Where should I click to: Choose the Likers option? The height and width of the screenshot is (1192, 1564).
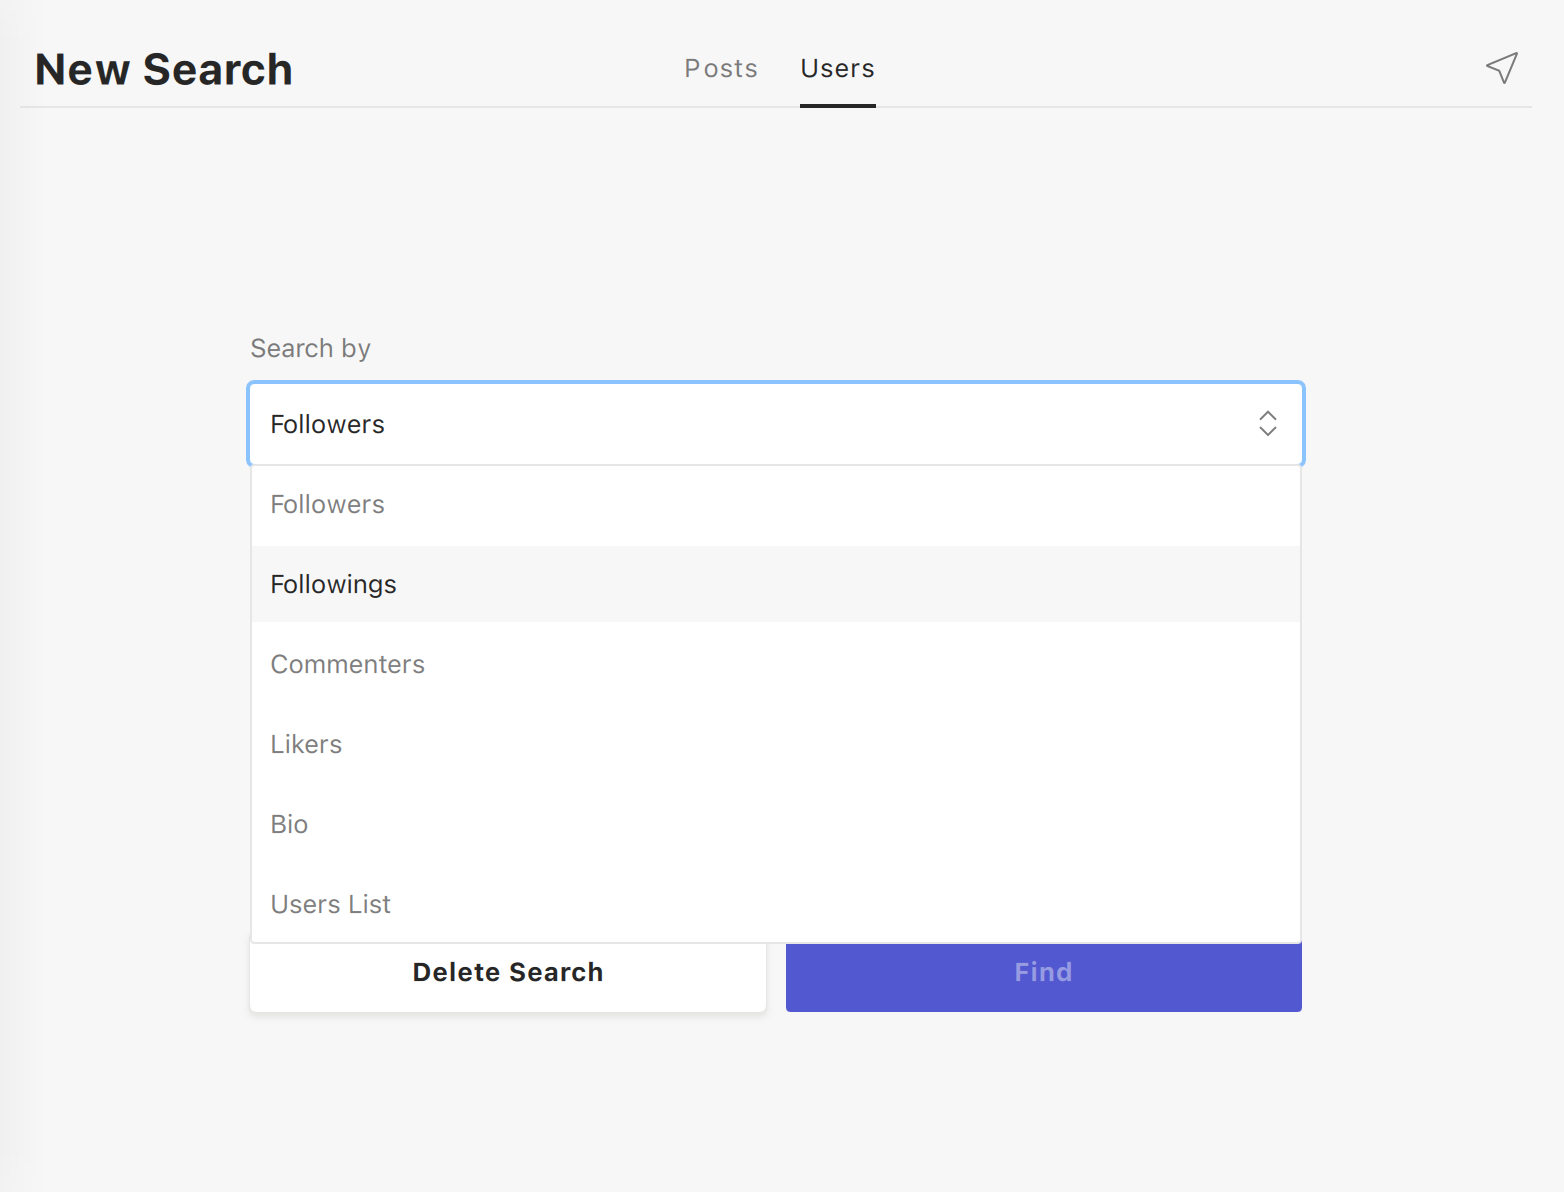306,744
